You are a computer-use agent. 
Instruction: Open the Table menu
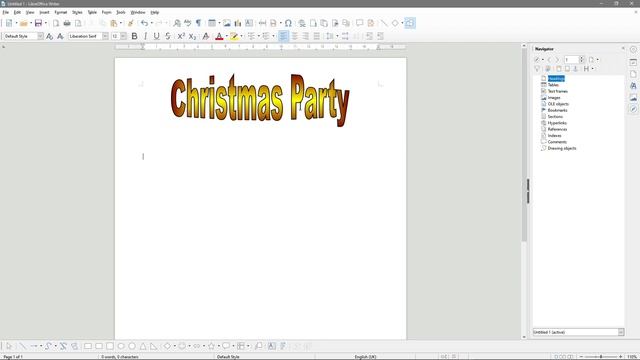92,13
